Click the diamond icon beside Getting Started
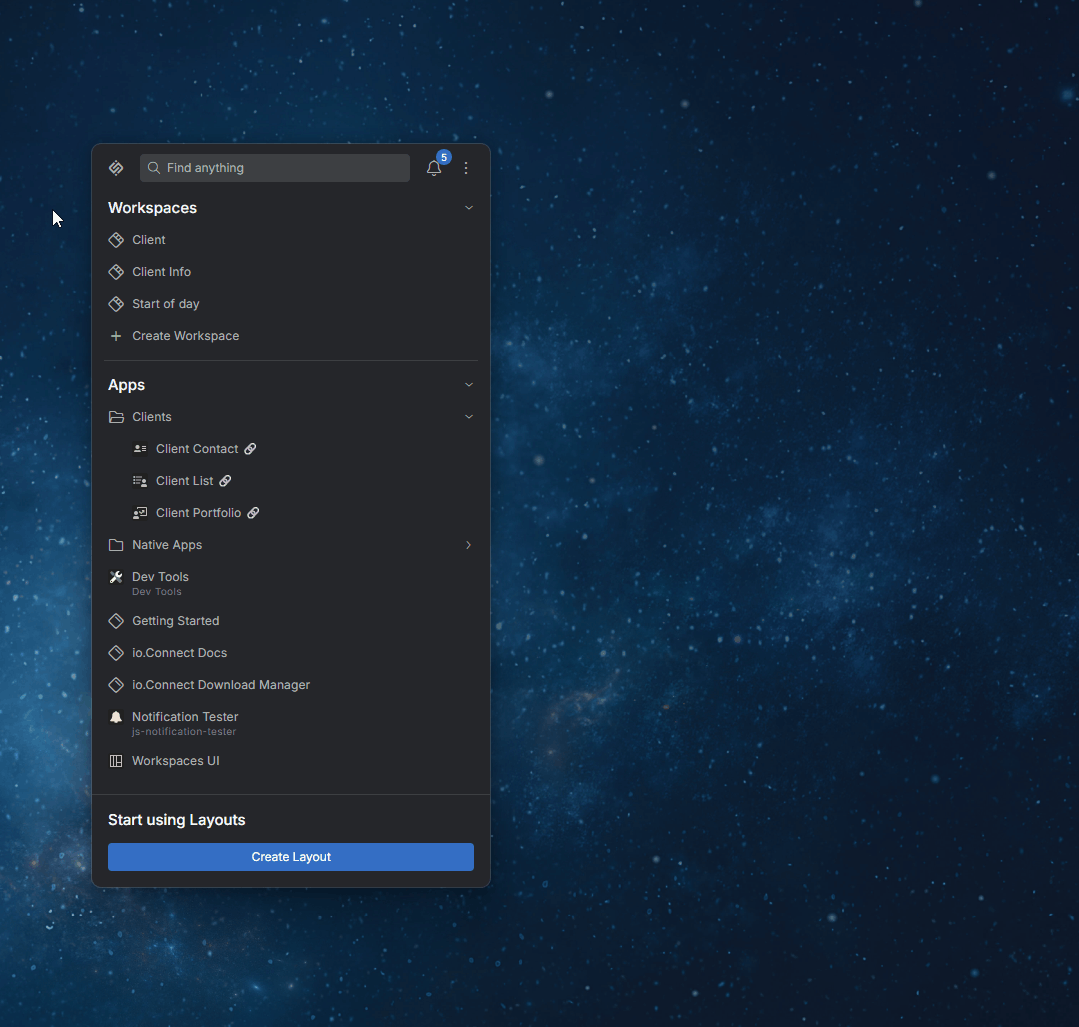 pos(116,621)
